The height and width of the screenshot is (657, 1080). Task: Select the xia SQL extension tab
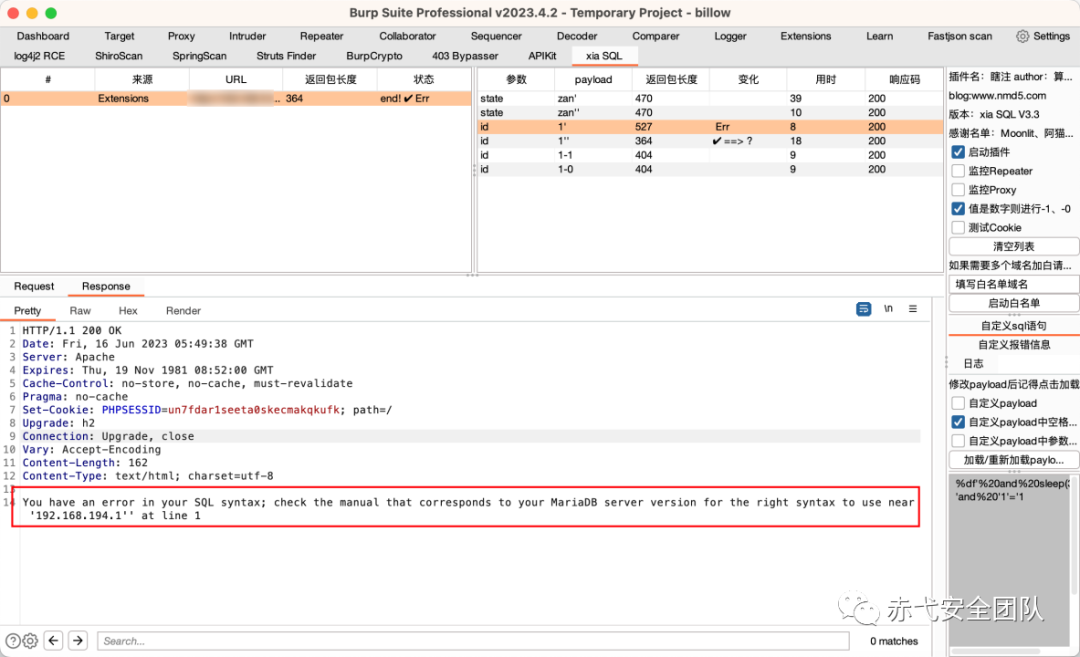pos(604,56)
